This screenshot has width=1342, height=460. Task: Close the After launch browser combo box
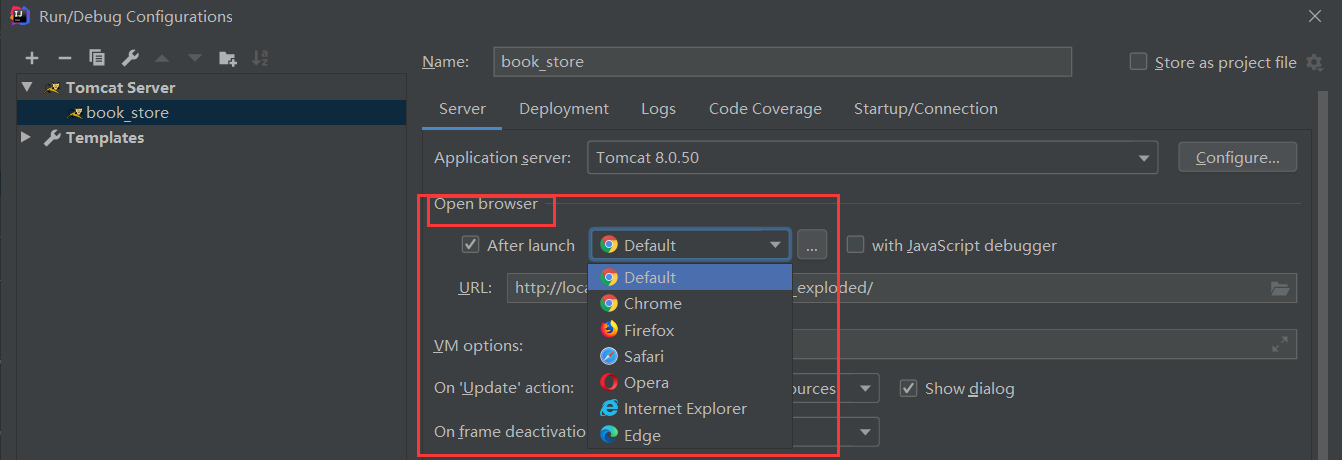click(x=690, y=244)
